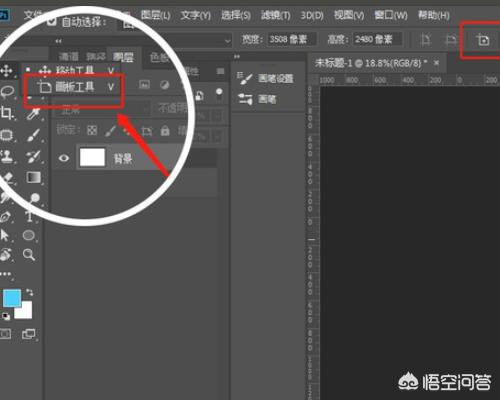Open the 3D(D) menu
Screen dimensions: 500x400
(x=312, y=15)
